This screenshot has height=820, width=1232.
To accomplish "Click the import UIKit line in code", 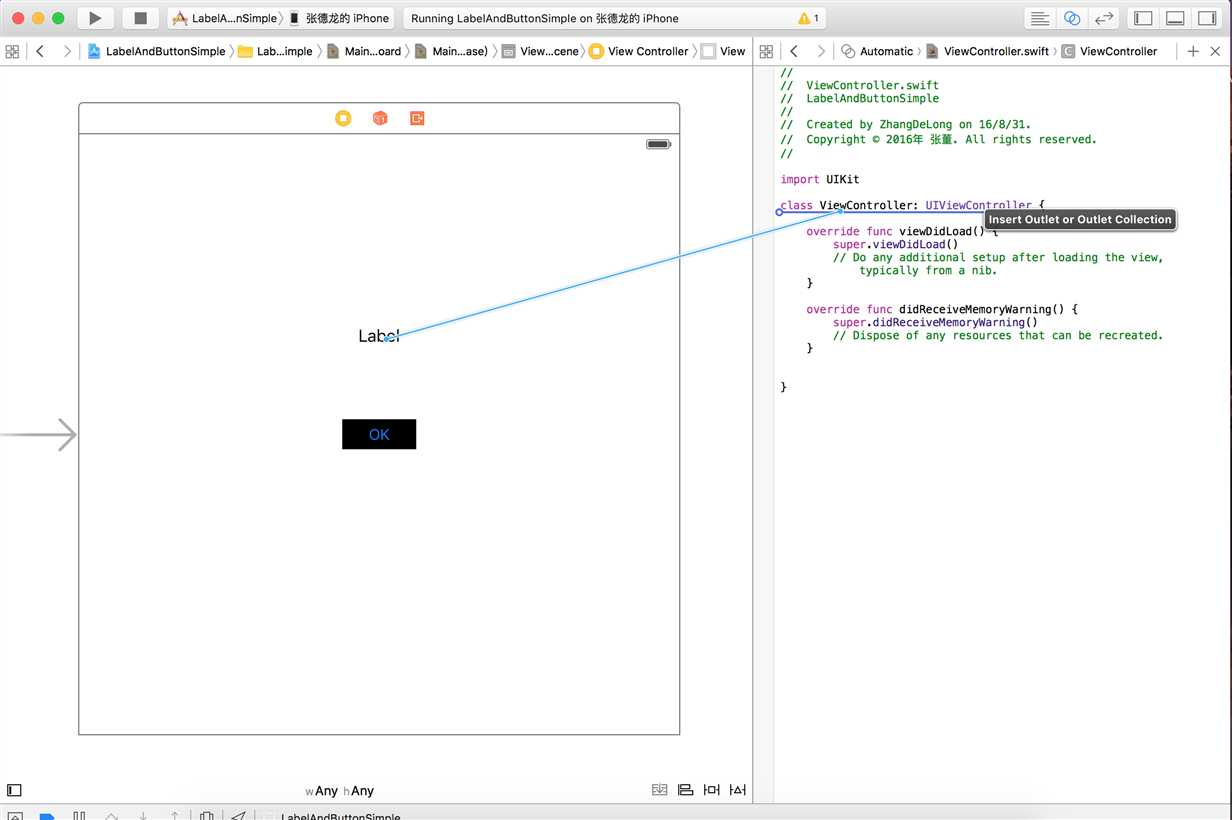I will pos(820,179).
